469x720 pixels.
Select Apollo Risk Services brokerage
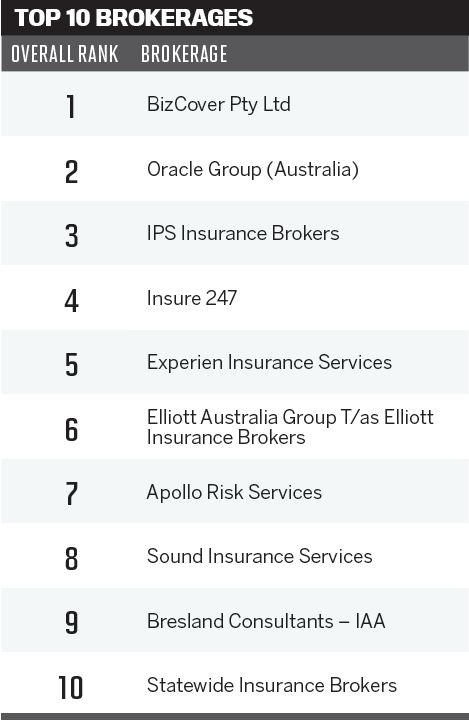[234, 492]
